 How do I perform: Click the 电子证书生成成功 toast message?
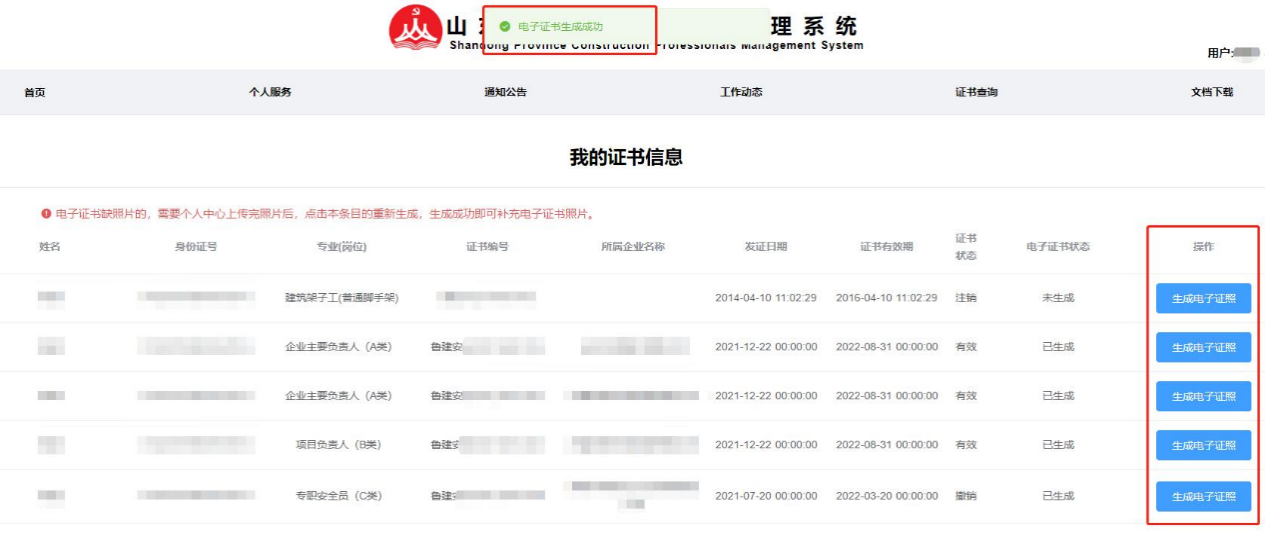pos(560,27)
